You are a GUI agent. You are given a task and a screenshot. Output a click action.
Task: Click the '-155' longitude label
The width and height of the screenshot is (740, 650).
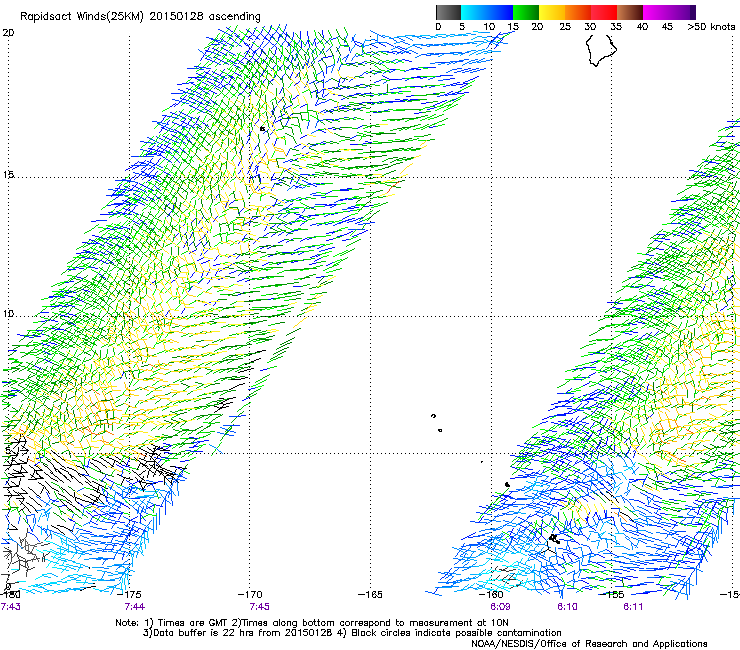point(612,594)
